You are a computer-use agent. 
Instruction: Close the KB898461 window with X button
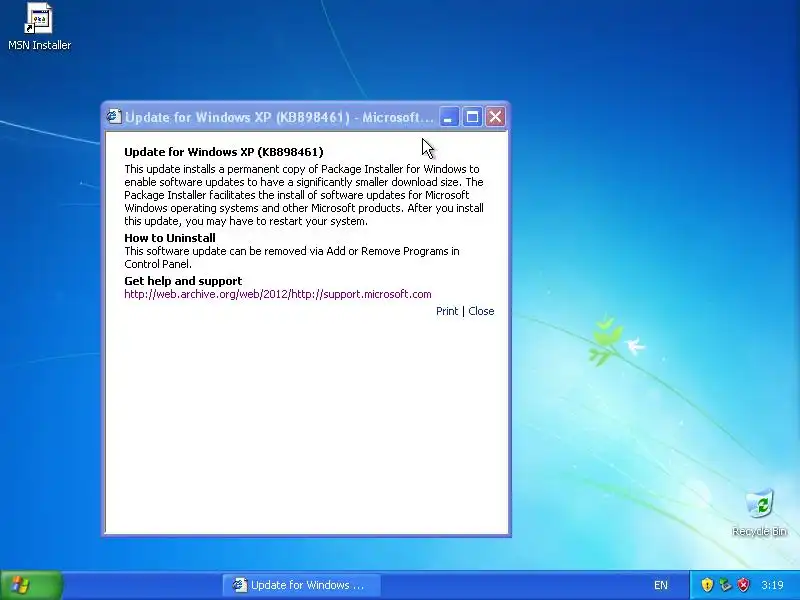[495, 117]
